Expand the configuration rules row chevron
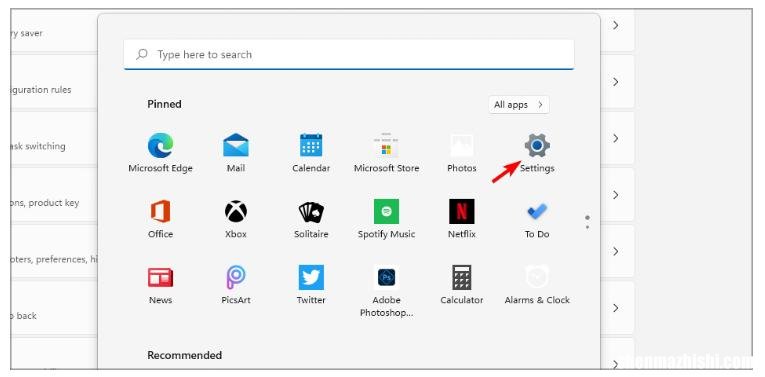765x377 pixels. [x=616, y=81]
